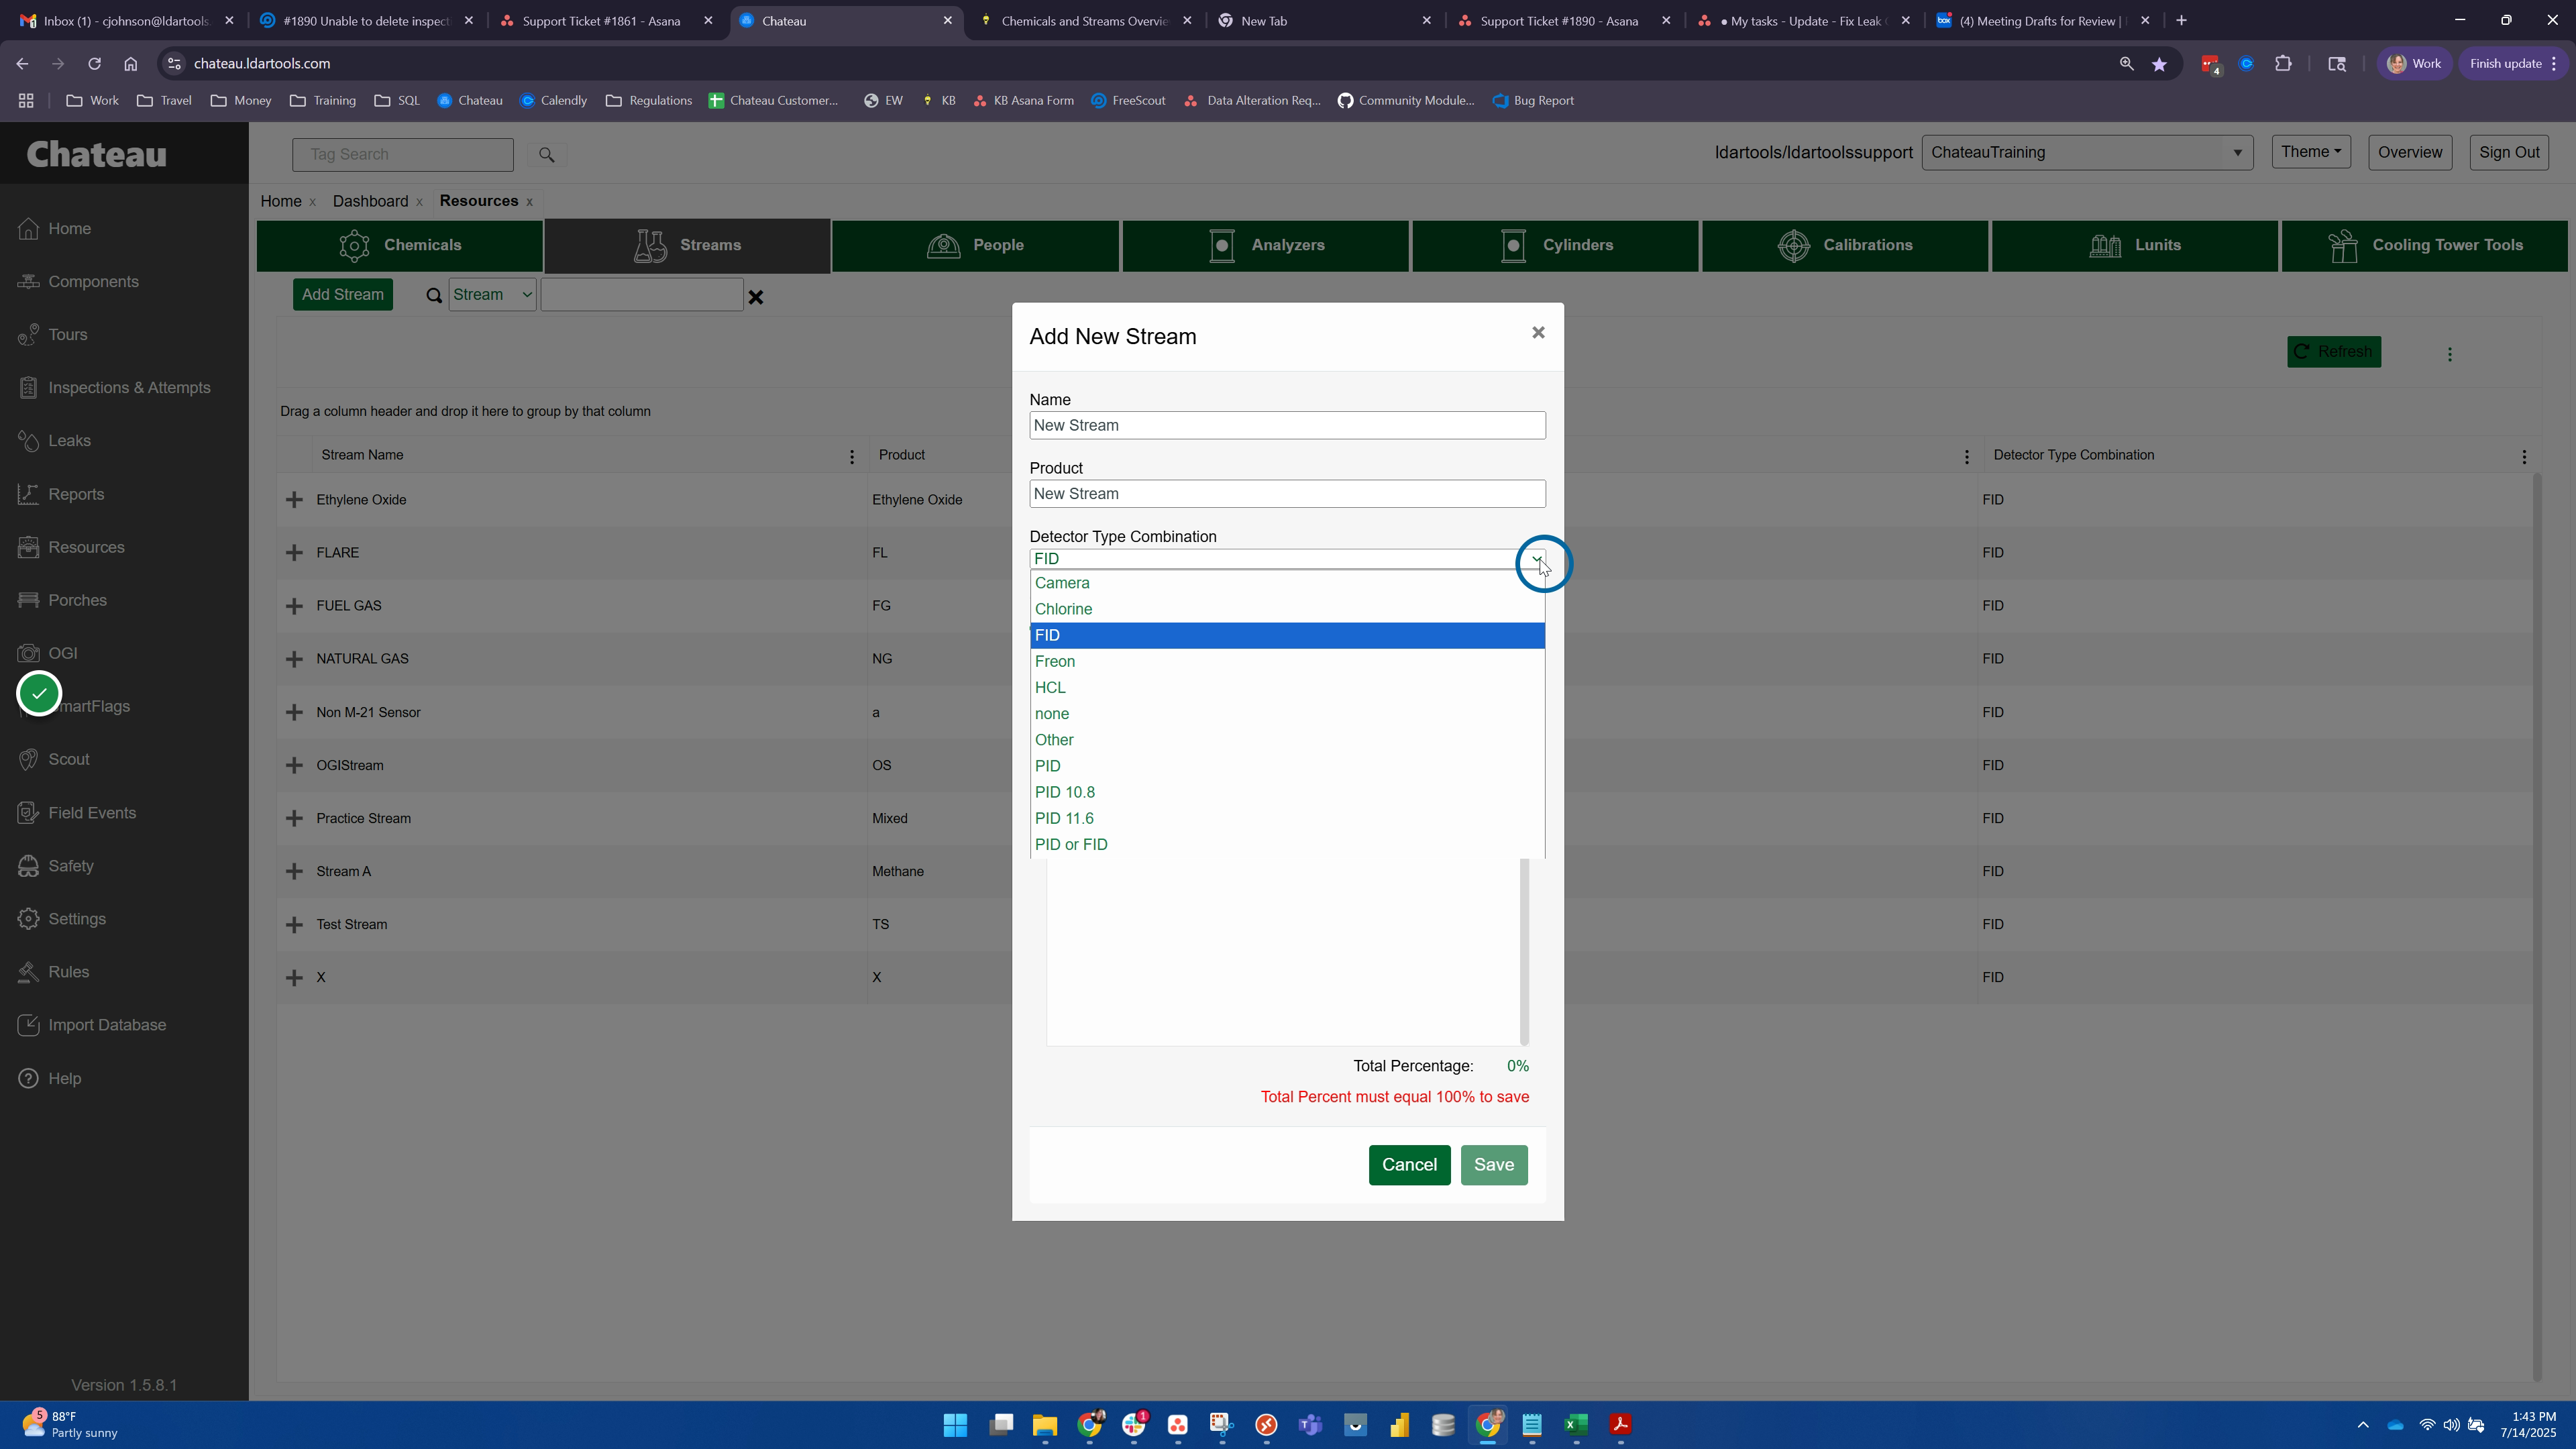The width and height of the screenshot is (2576, 1449).
Task: Open the grid options kebab menu
Action: (x=2450, y=354)
